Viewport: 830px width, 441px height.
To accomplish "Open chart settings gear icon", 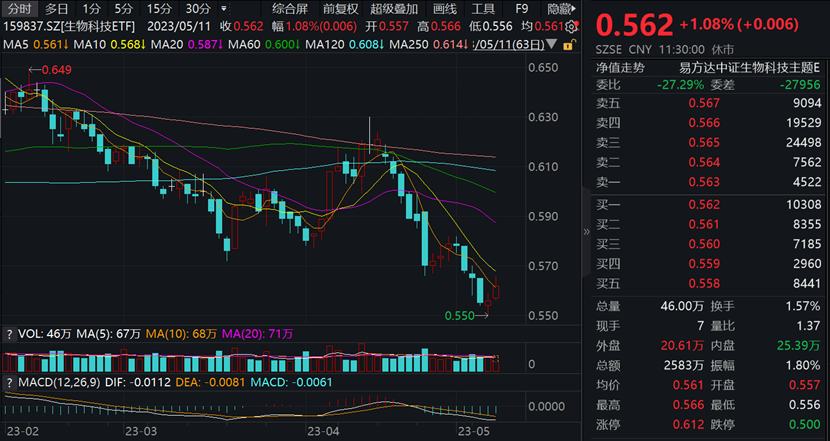I will 571,27.
